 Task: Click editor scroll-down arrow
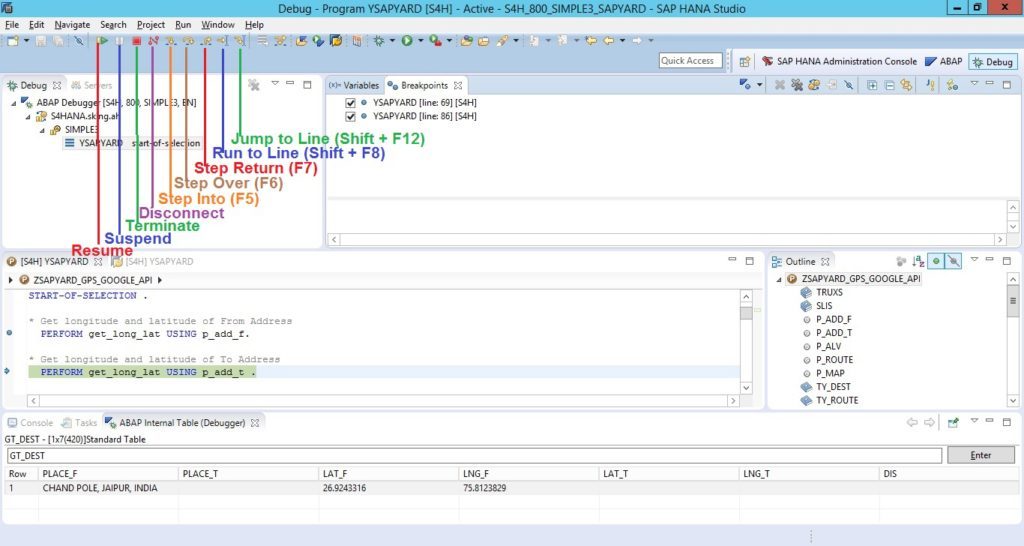pyautogui.click(x=746, y=387)
